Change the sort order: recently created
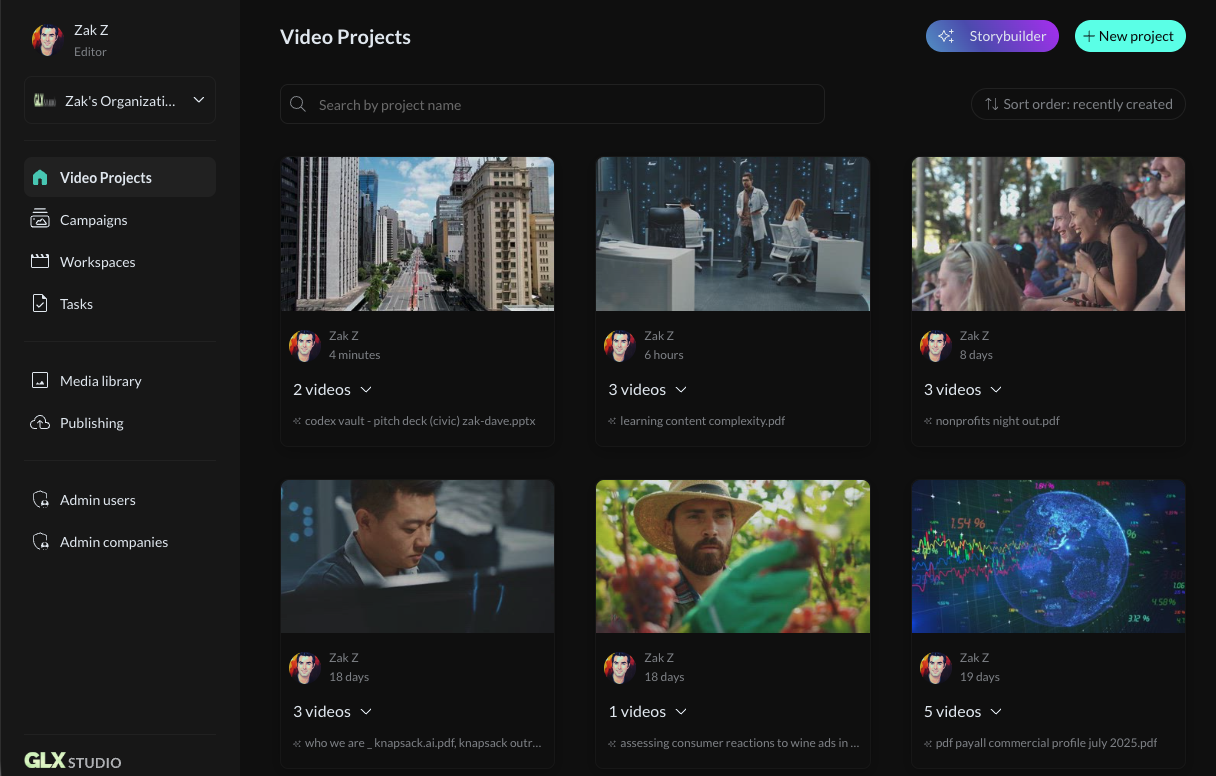Image resolution: width=1216 pixels, height=776 pixels. (1078, 104)
